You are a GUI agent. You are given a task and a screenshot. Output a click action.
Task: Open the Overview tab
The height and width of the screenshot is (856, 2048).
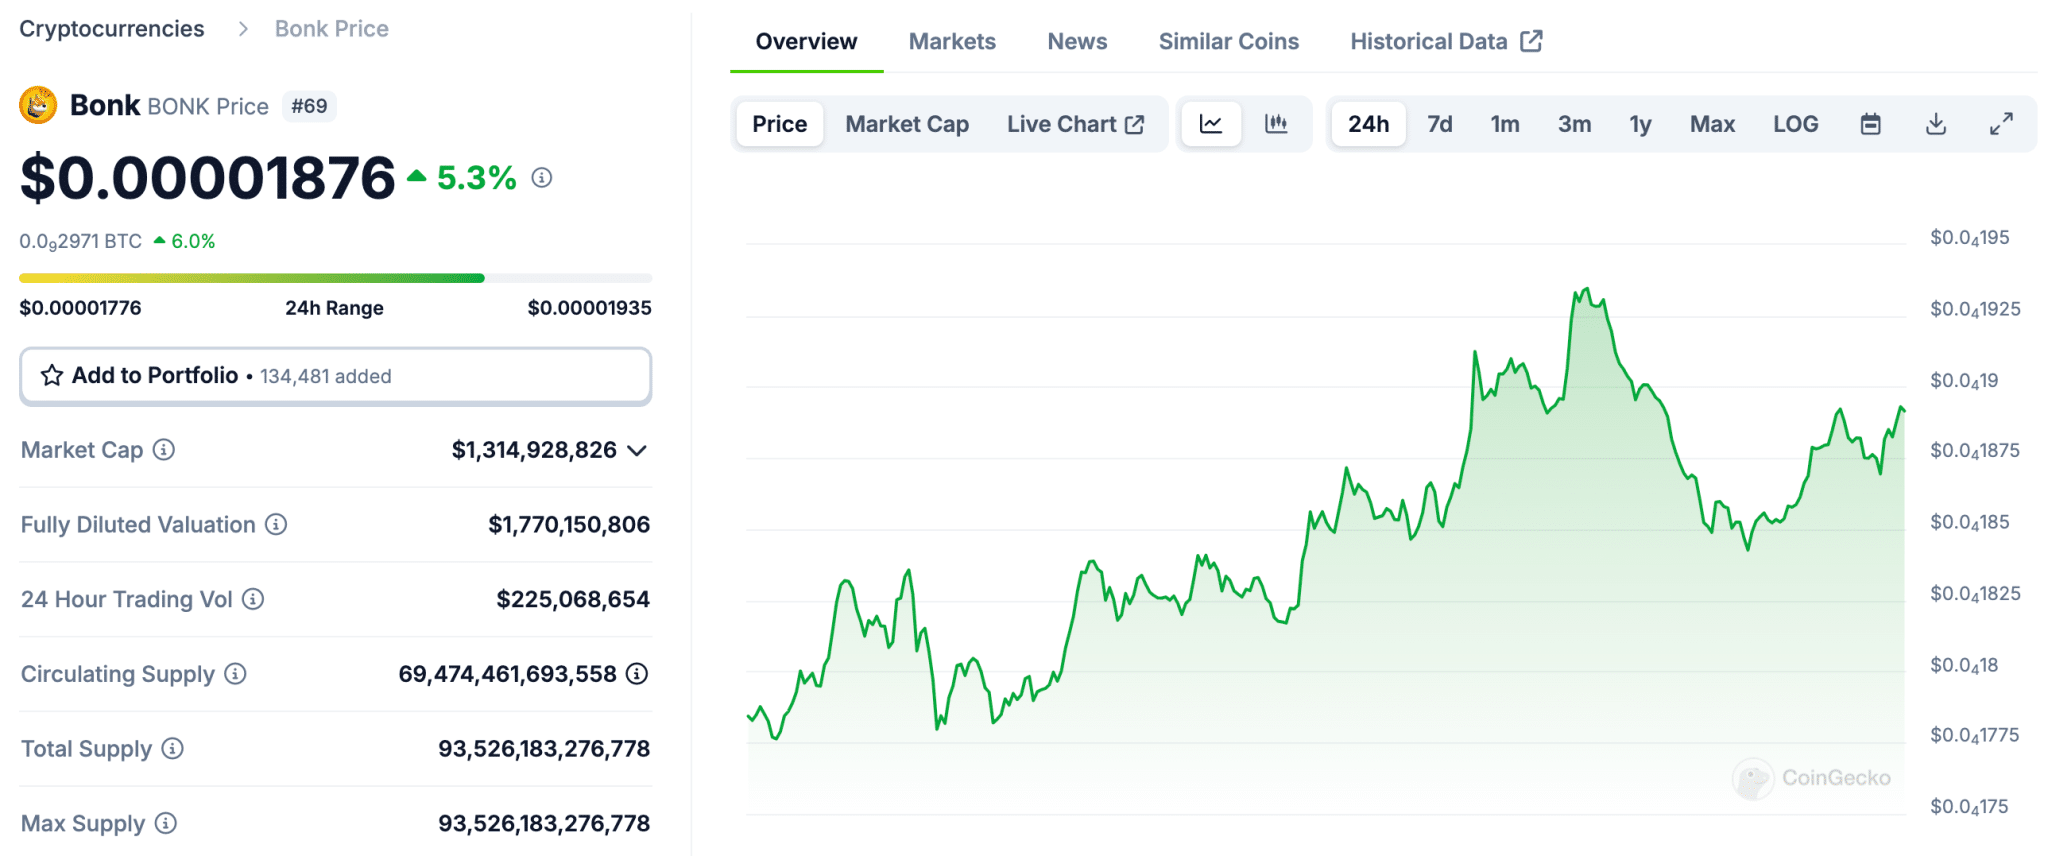806,41
